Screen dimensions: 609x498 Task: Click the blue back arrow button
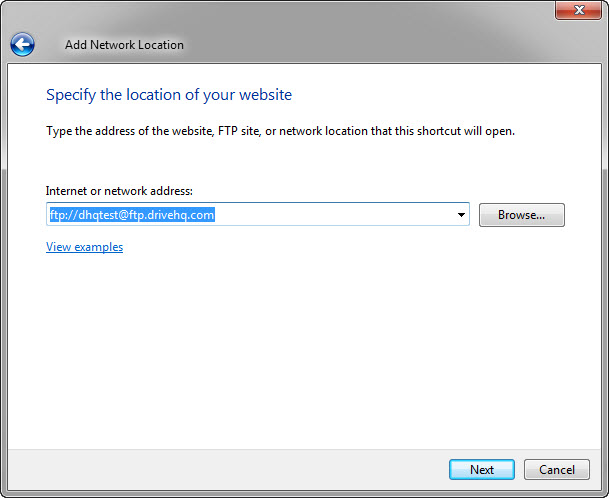[x=22, y=44]
